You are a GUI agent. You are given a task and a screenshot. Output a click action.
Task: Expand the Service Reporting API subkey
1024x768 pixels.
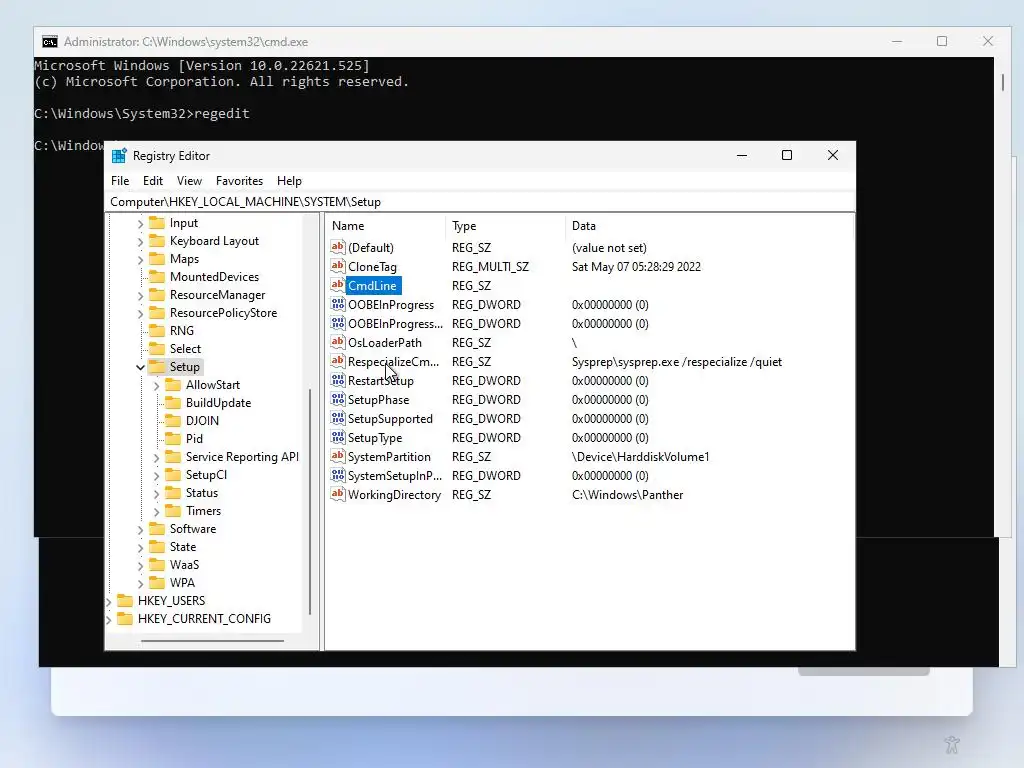coord(157,457)
